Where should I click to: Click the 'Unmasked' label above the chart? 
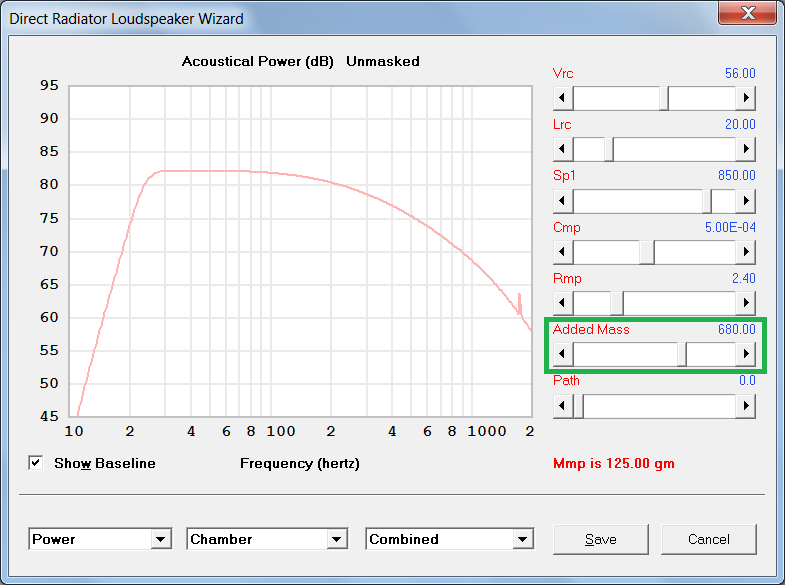pos(383,62)
